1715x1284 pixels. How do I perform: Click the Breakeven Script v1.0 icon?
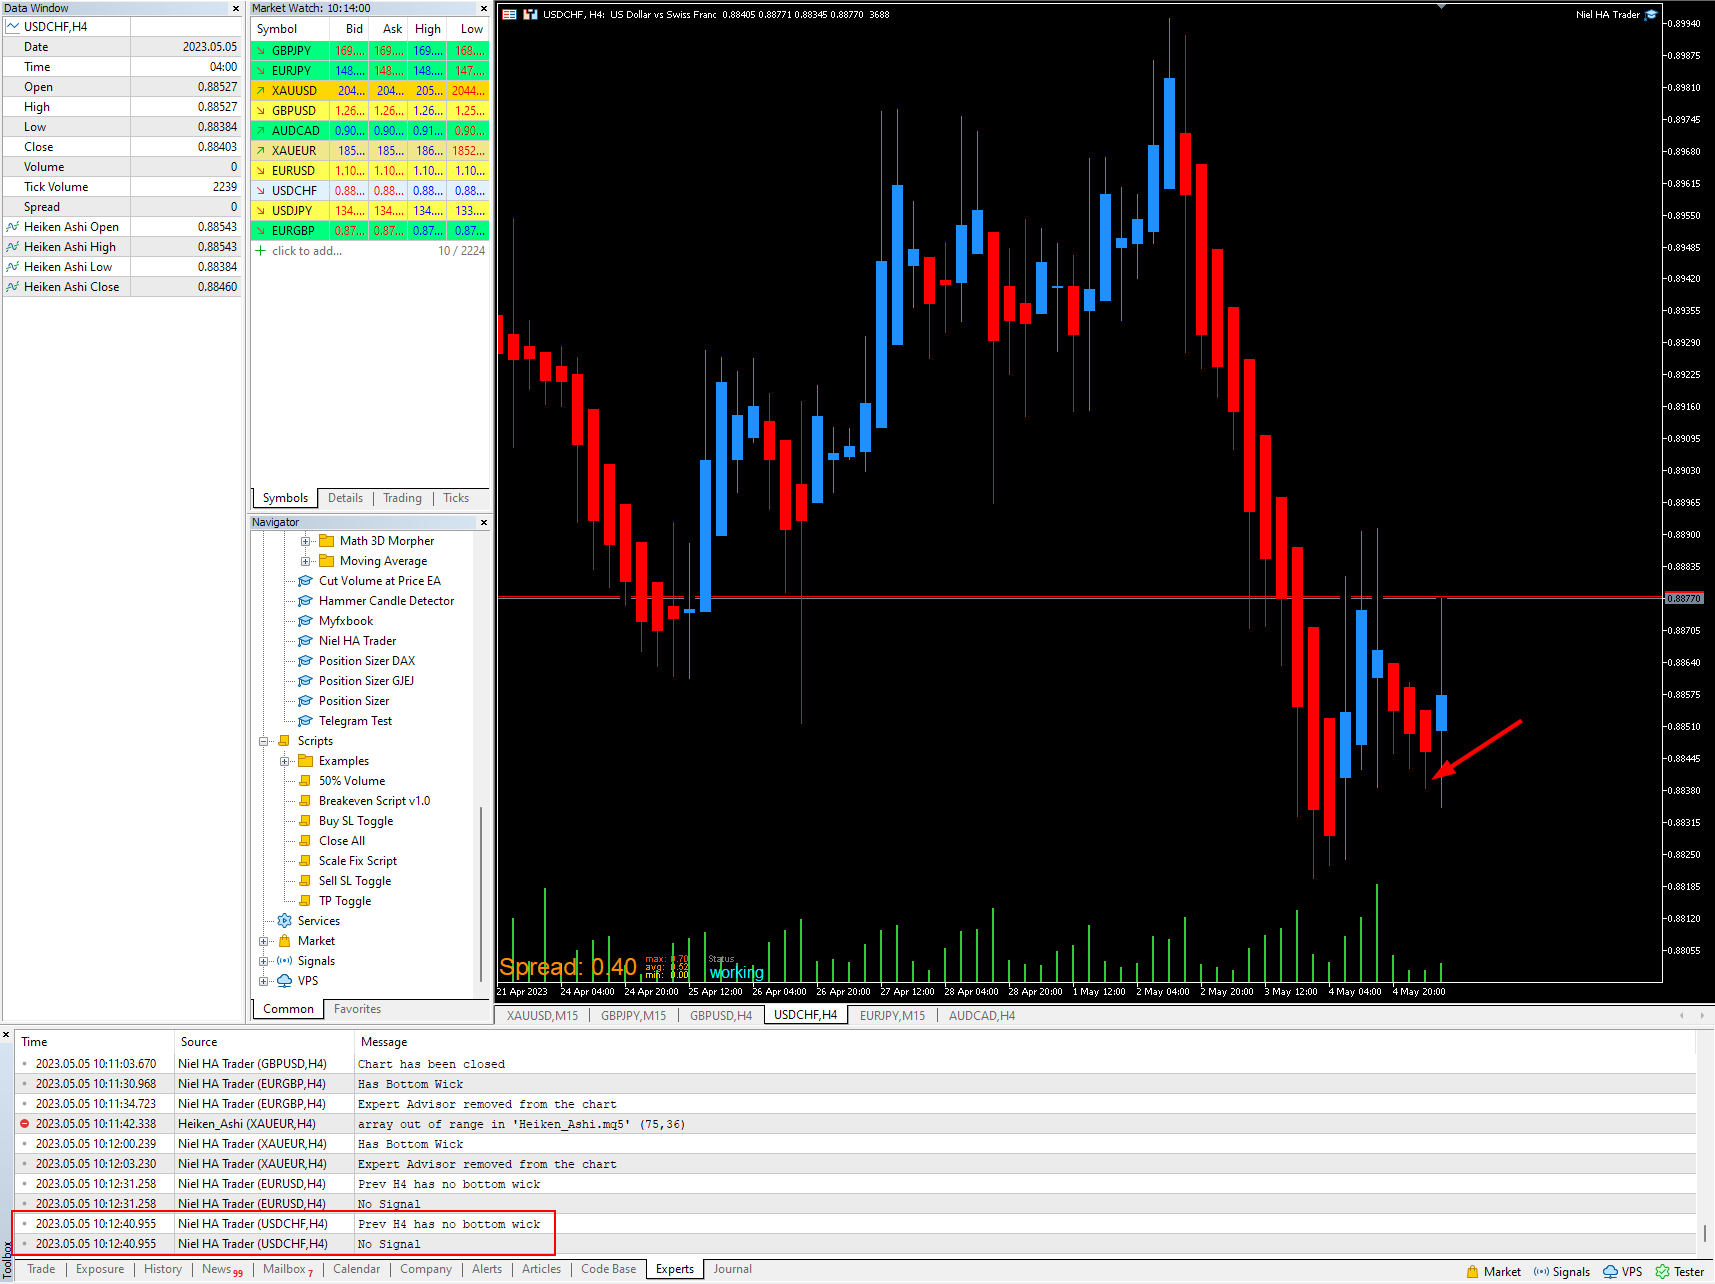(305, 801)
